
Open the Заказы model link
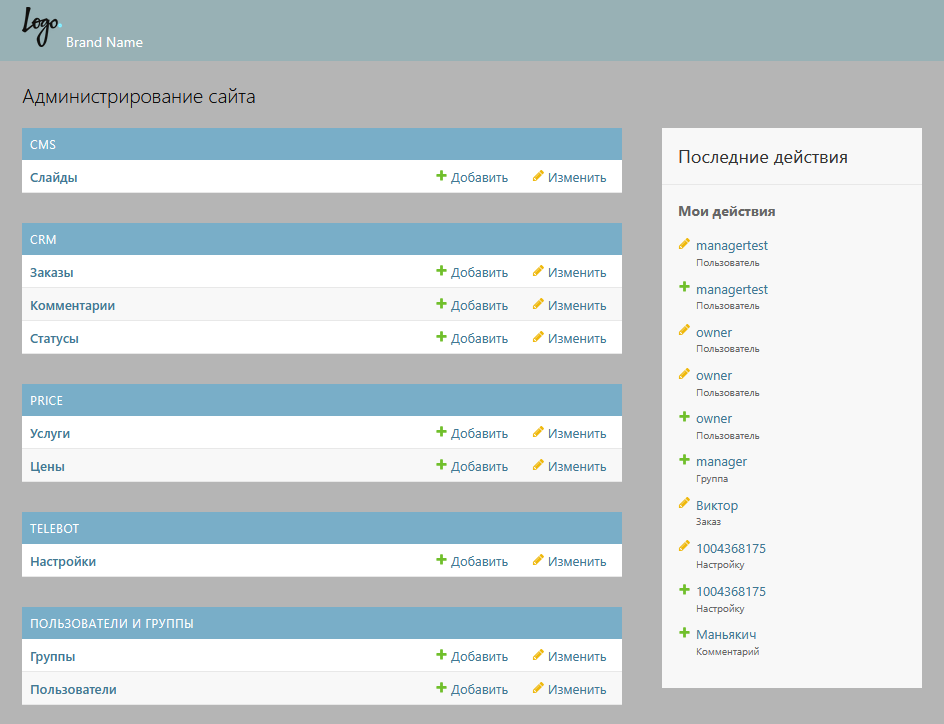(x=52, y=272)
